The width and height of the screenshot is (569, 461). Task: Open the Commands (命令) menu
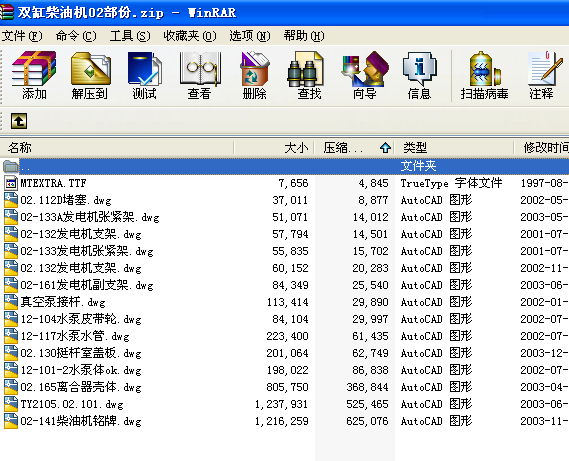(x=76, y=36)
